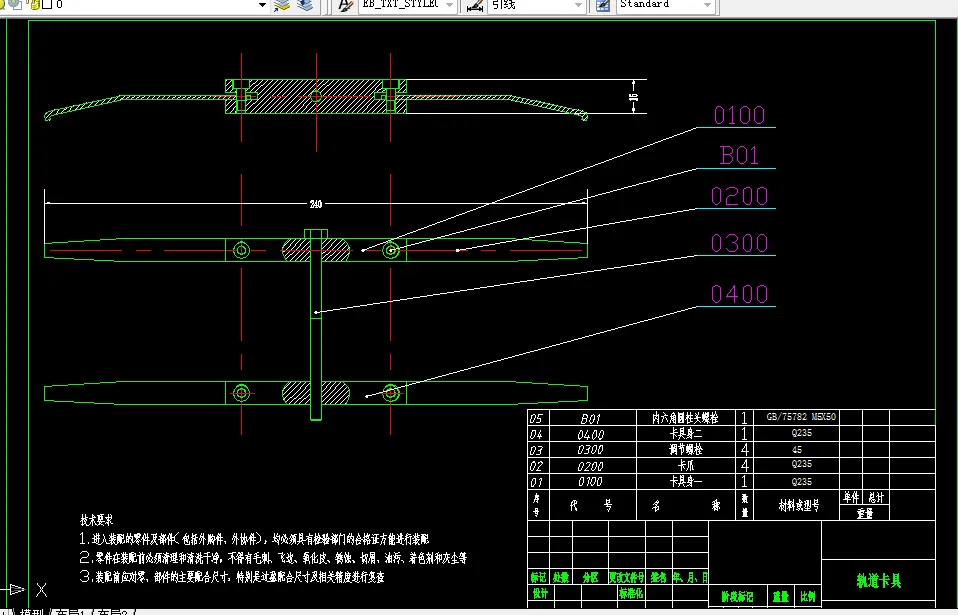Click the 单件 header cell
Viewport: 958px width, 615px height.
(x=852, y=497)
